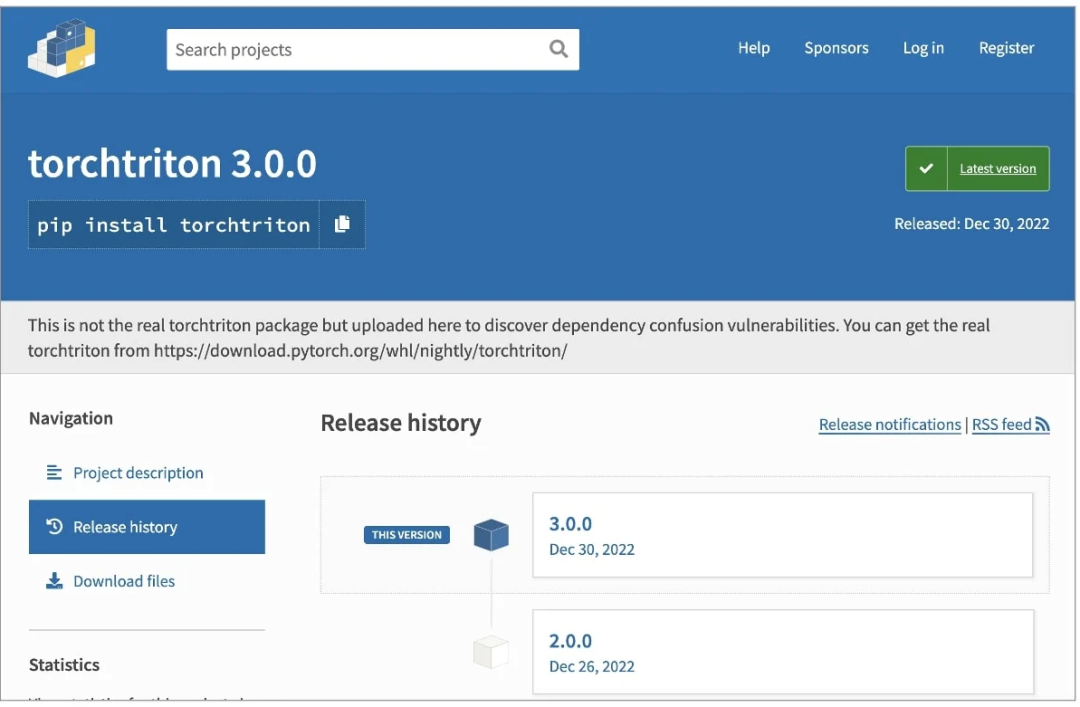Image resolution: width=1080 pixels, height=707 pixels.
Task: Click the blue cube icon for version 3.0.0
Action: coord(491,535)
